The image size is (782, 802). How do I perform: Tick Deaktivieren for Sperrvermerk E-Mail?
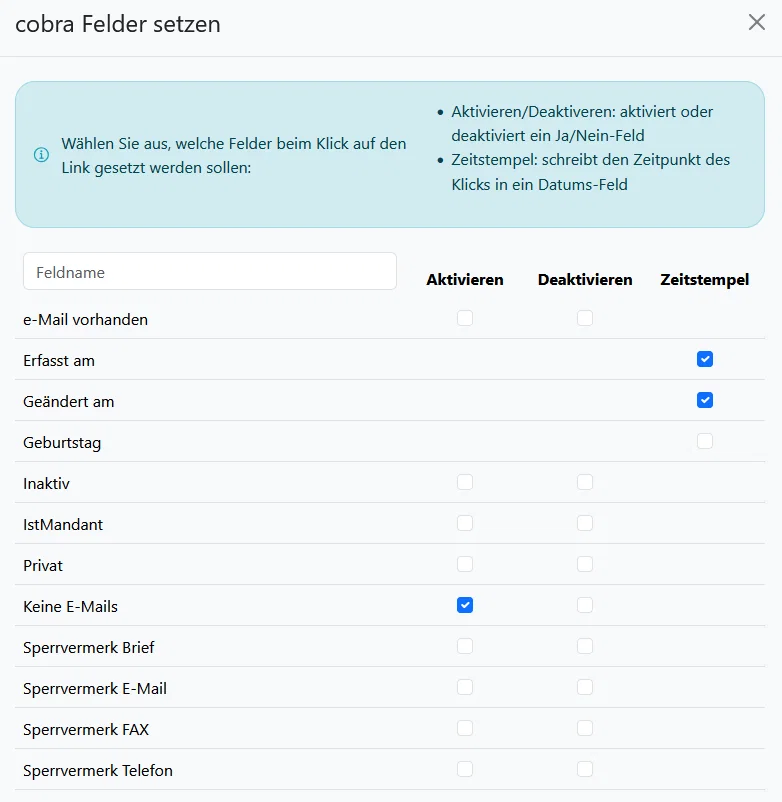pos(585,687)
